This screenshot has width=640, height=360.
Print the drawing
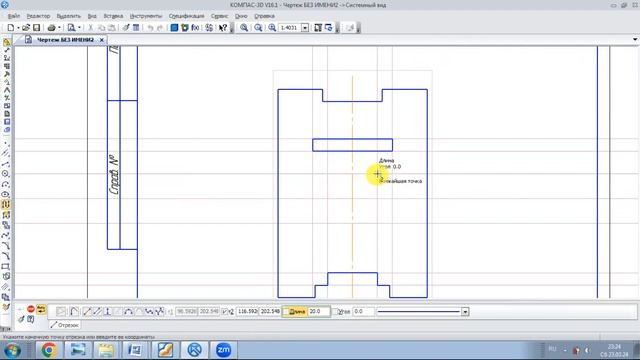tap(51, 28)
